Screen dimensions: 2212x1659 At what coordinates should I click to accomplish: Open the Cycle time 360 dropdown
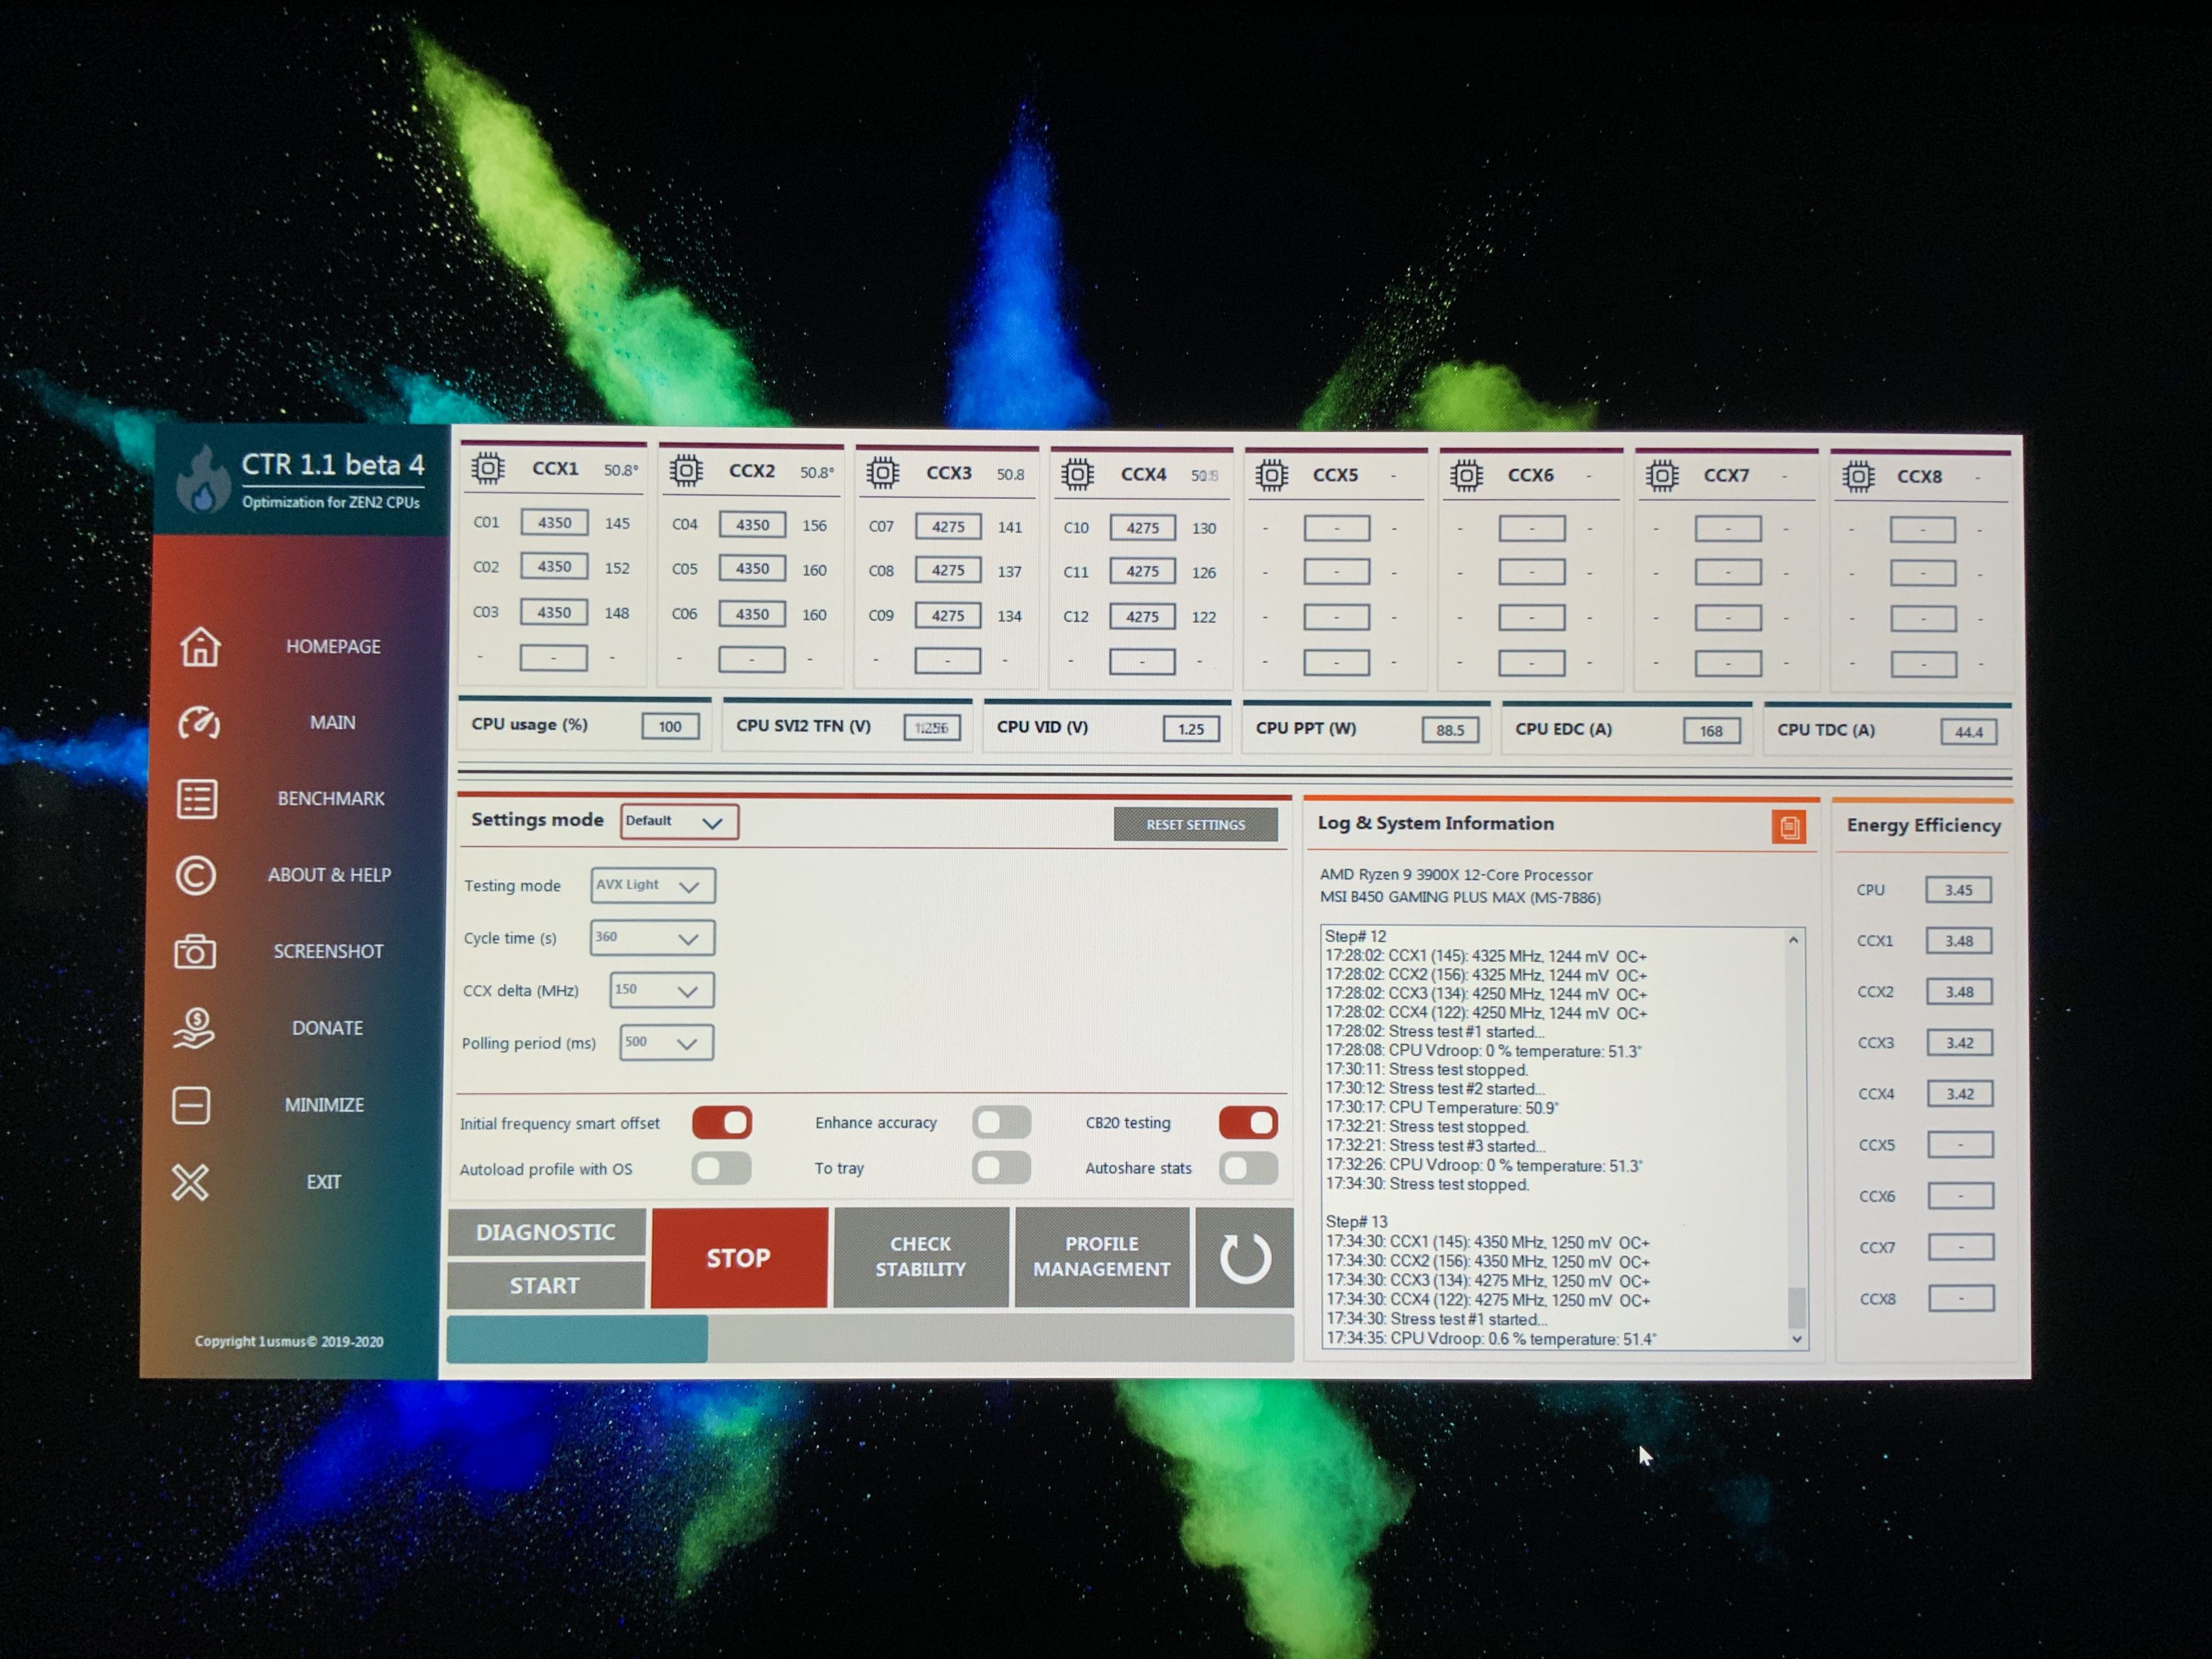coord(652,938)
